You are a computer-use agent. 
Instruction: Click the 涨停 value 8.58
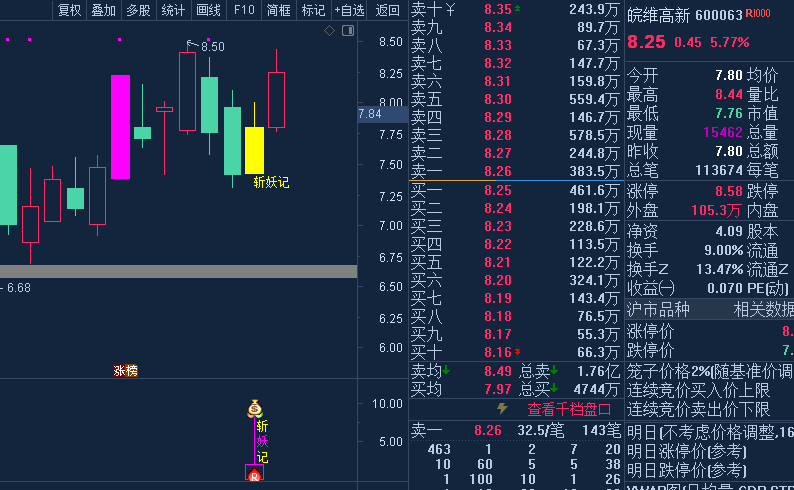click(729, 191)
